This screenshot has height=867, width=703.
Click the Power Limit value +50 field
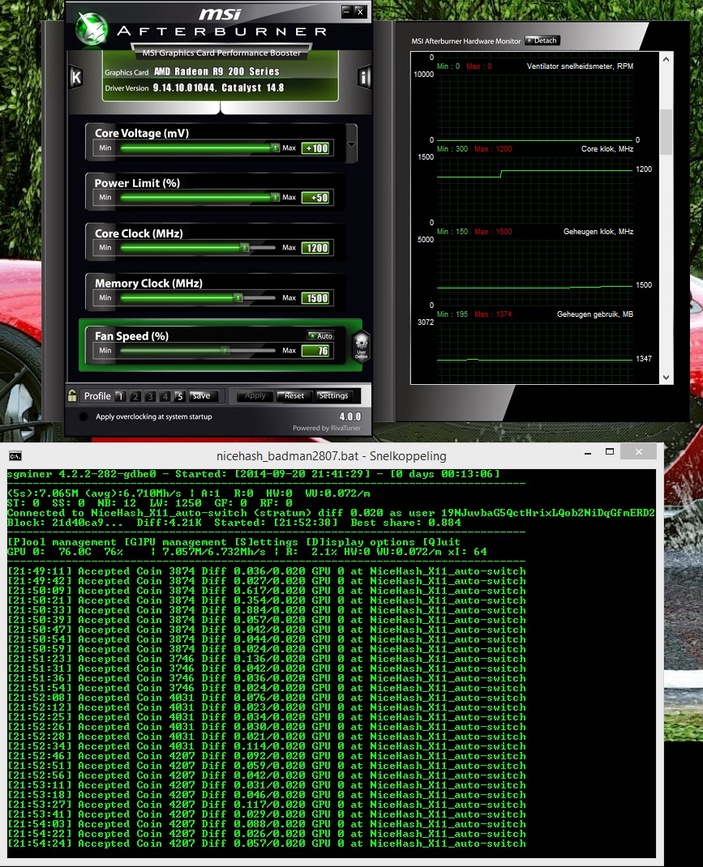point(316,197)
